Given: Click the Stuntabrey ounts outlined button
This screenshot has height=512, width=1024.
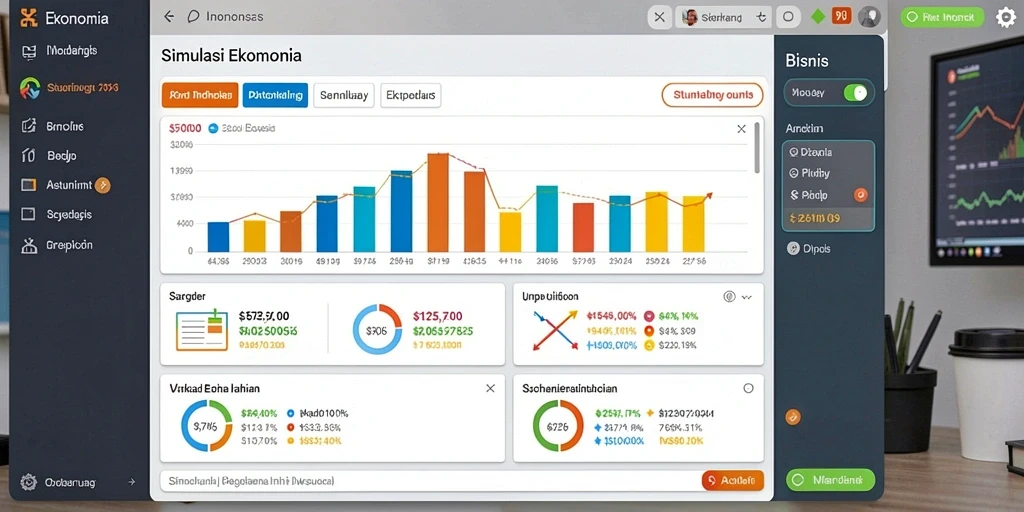Looking at the screenshot, I should click(x=712, y=95).
